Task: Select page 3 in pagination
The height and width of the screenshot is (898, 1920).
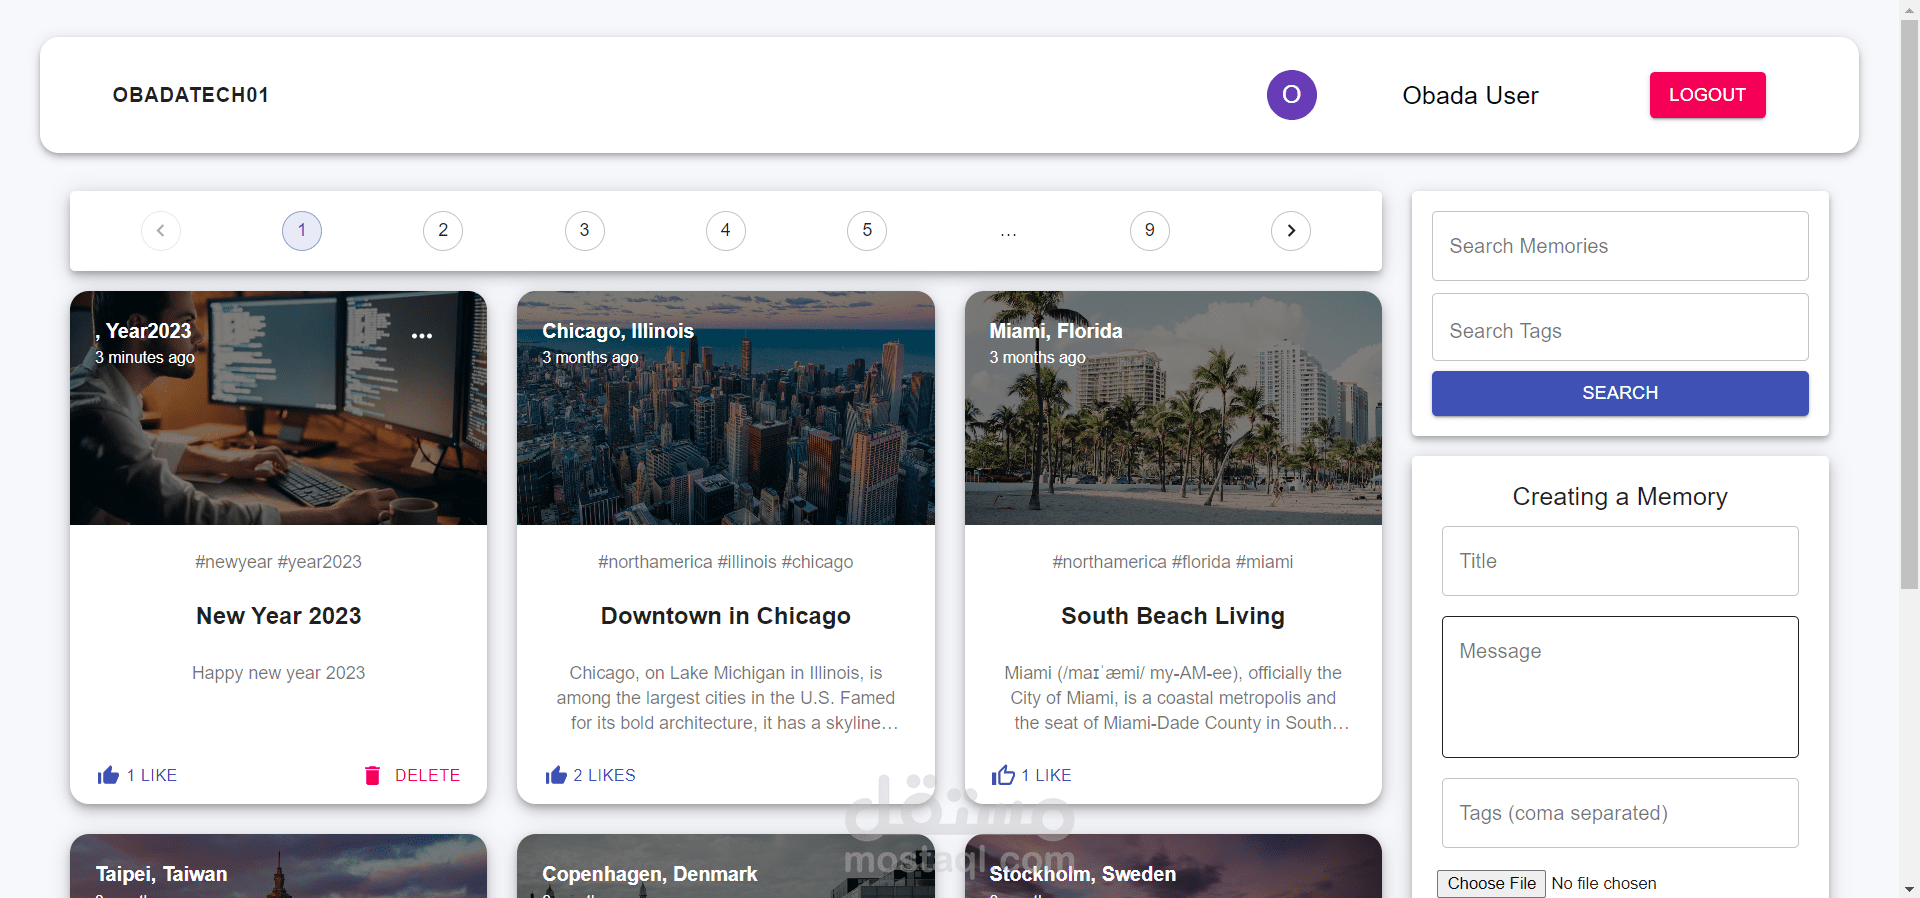Action: (x=585, y=231)
